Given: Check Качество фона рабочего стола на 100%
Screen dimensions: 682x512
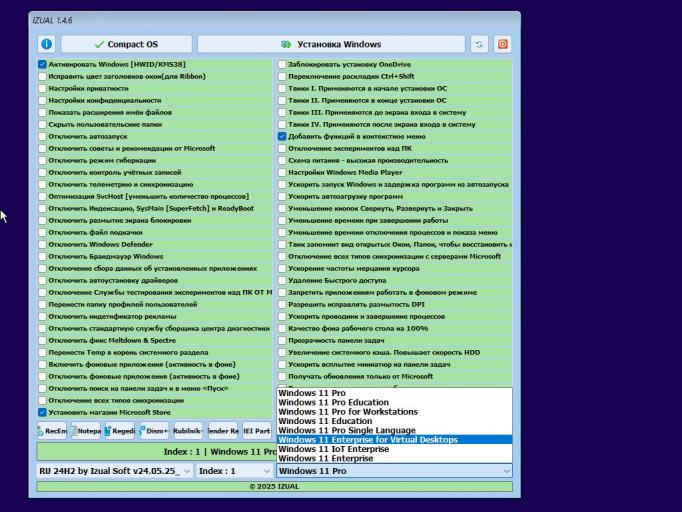Looking at the screenshot, I should click(x=282, y=328).
